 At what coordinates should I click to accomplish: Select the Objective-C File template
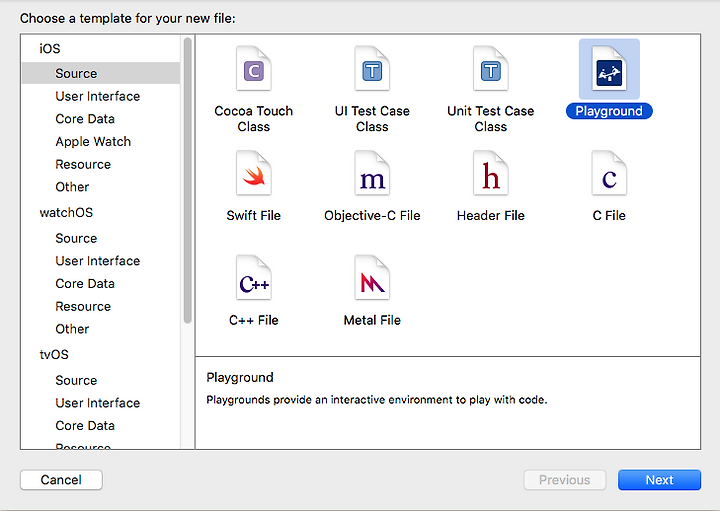coord(372,174)
